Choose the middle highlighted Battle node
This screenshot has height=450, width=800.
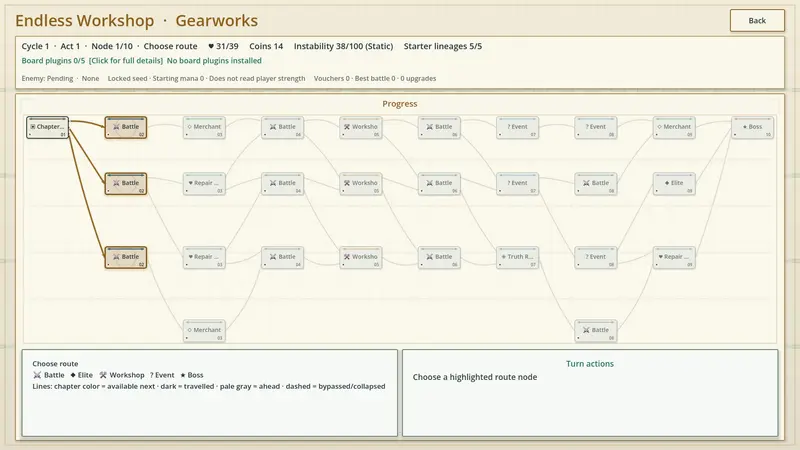126,184
